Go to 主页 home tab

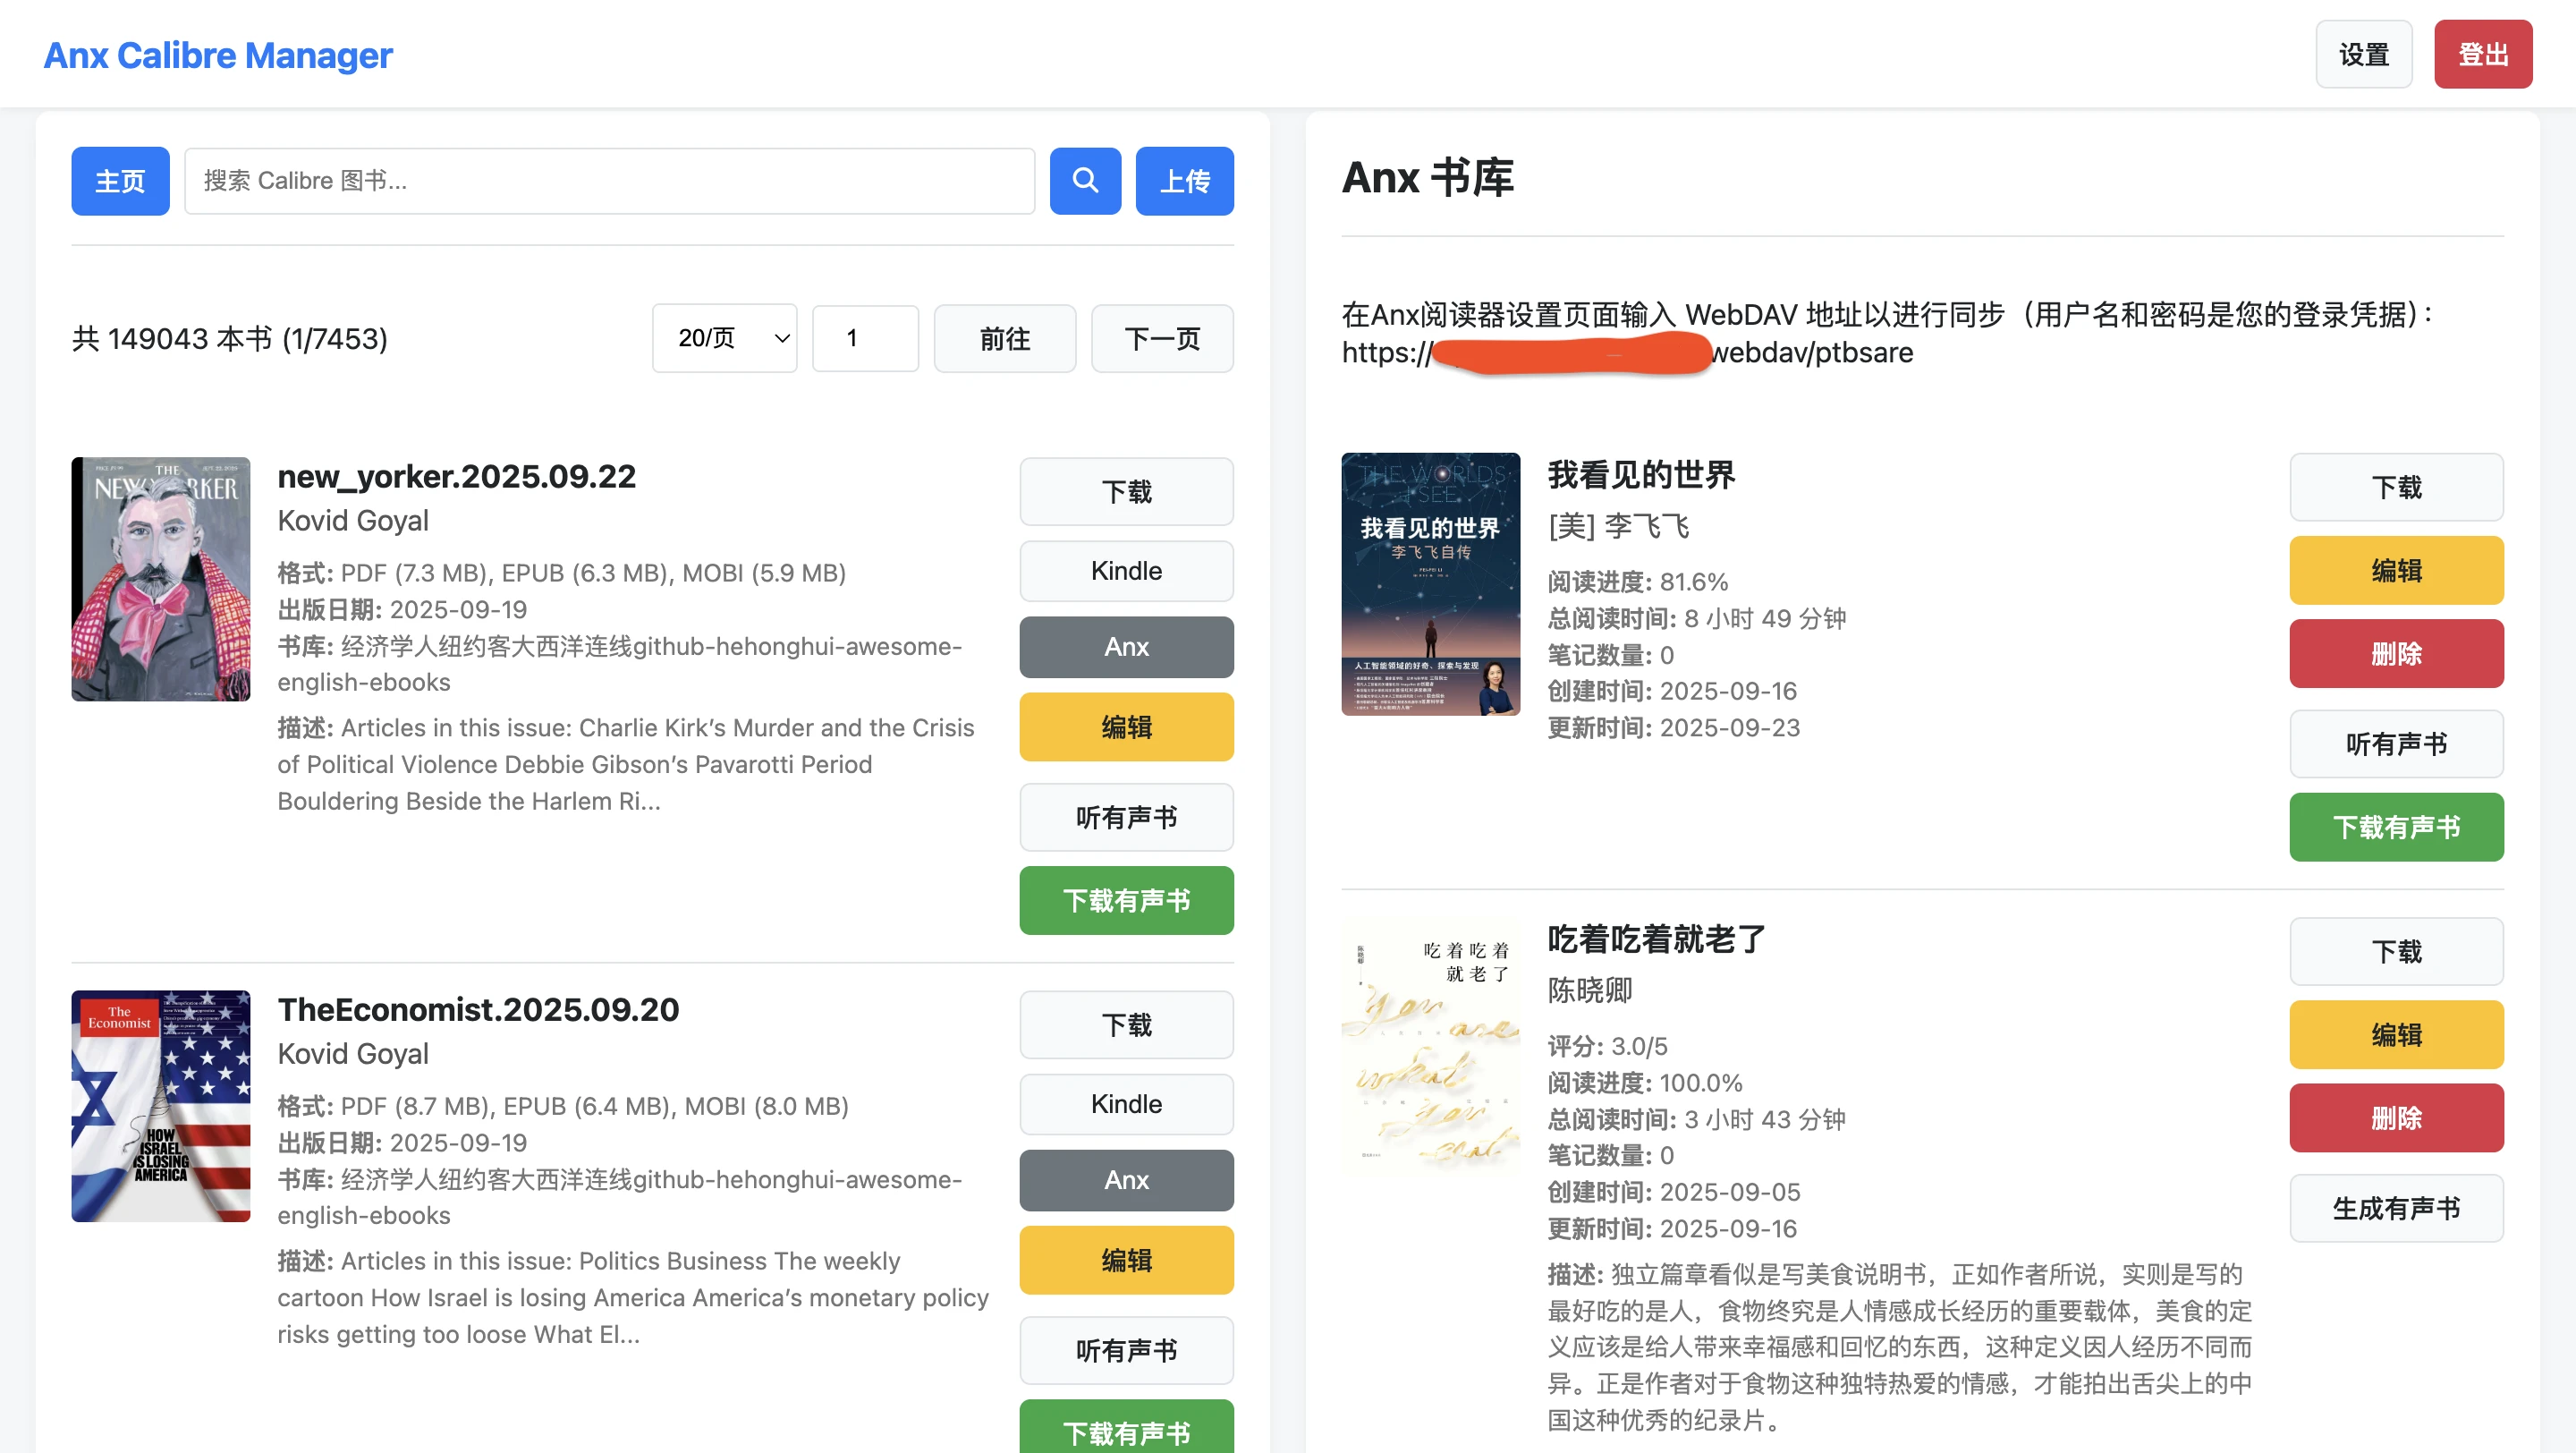pos(120,181)
